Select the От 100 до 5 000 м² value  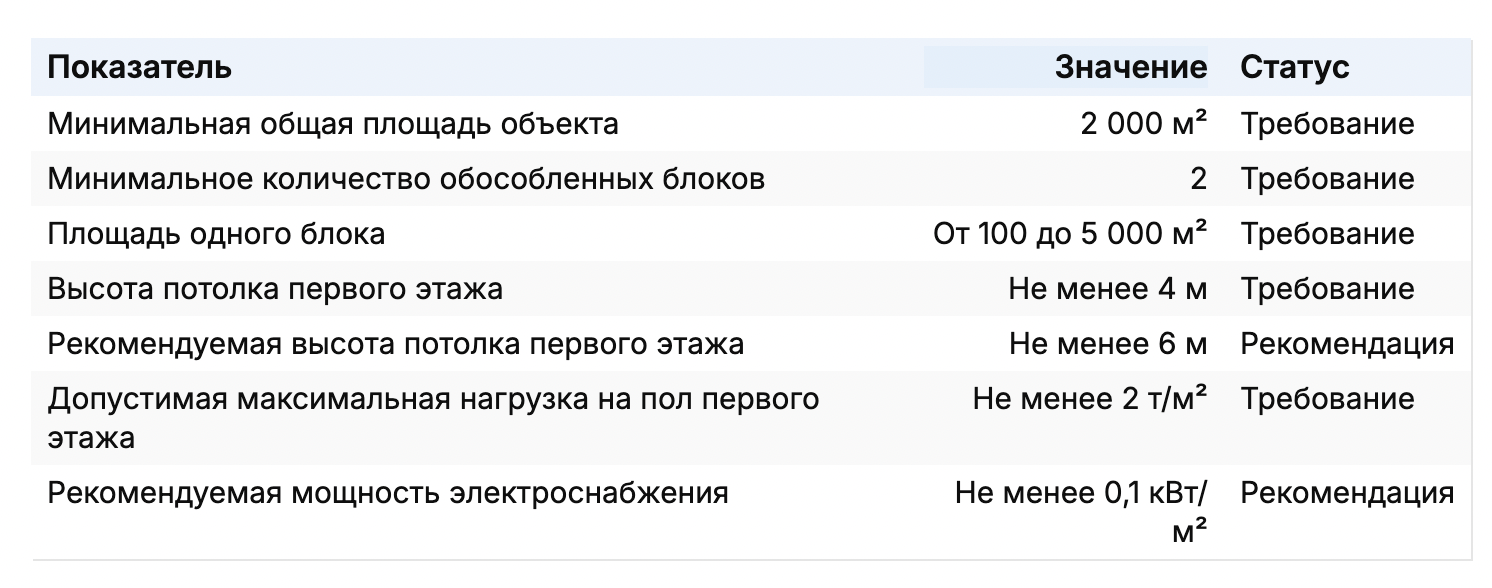[x=1070, y=234]
